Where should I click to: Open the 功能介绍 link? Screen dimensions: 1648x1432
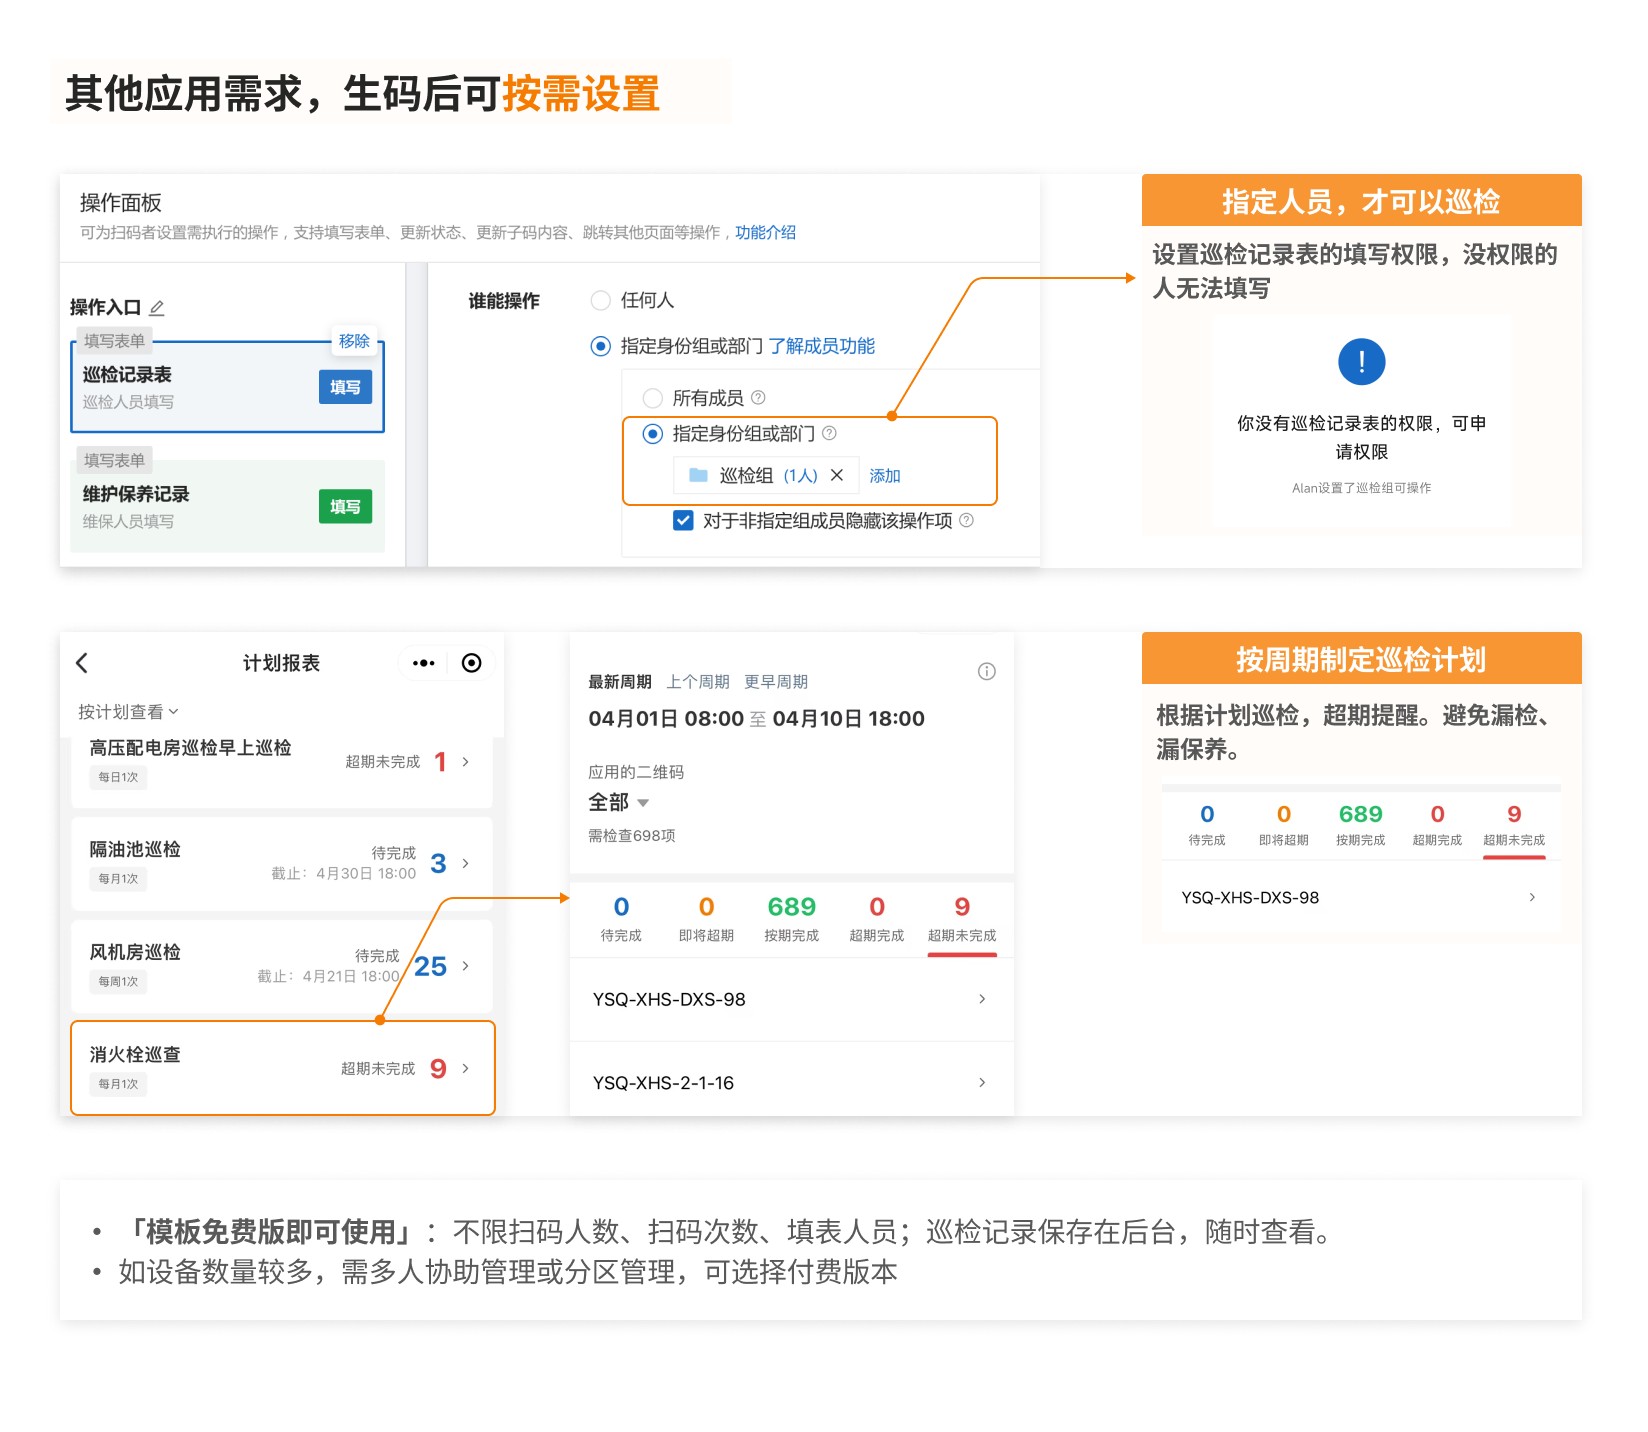(x=765, y=232)
